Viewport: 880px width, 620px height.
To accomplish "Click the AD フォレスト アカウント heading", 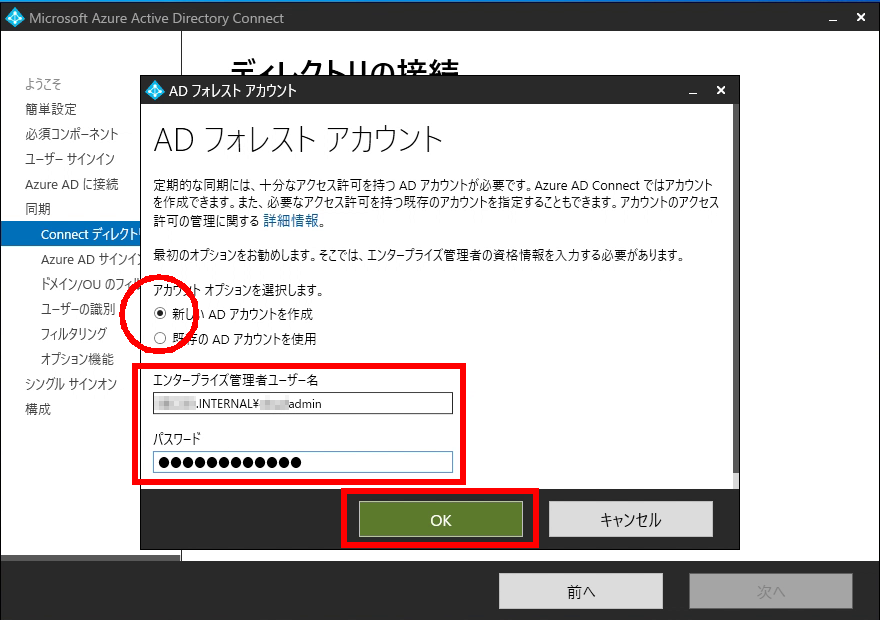I will coord(298,140).
